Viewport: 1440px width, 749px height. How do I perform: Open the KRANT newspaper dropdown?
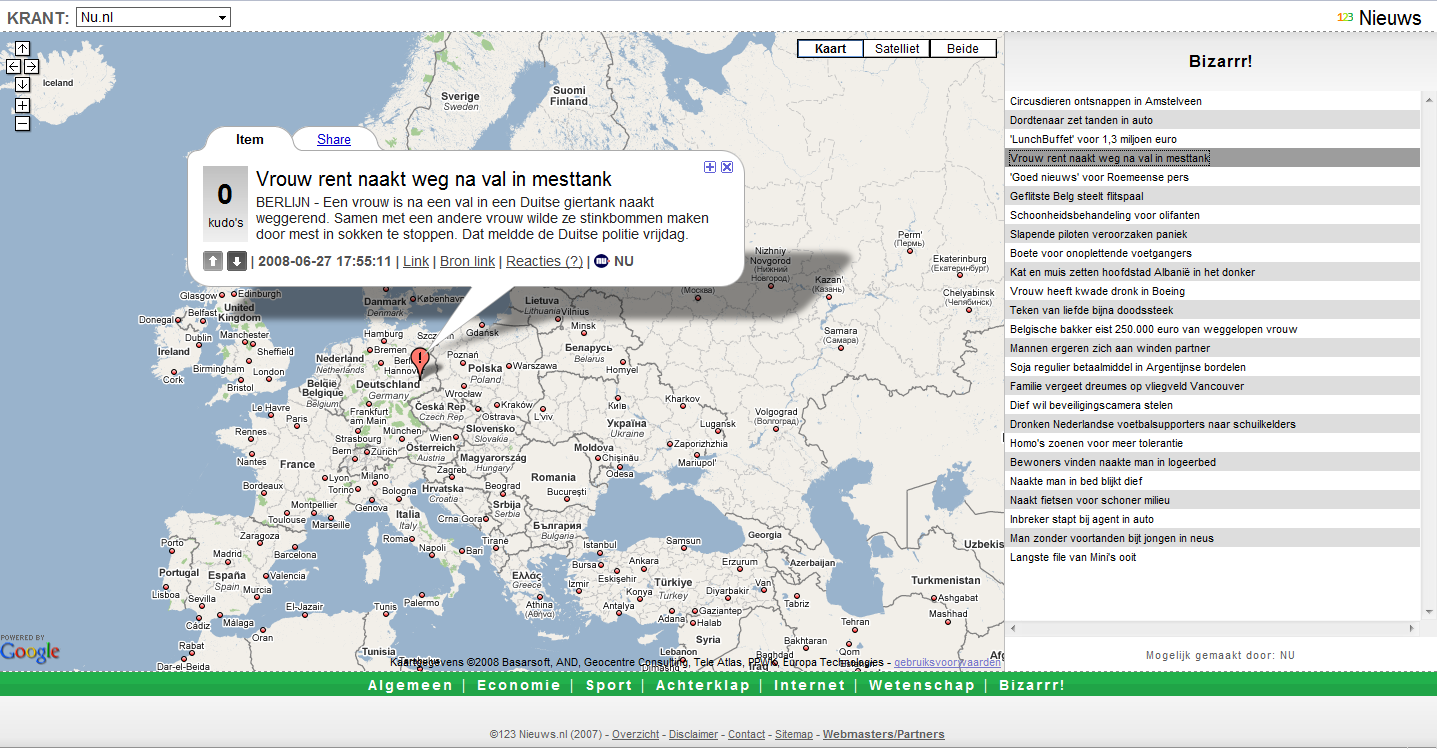(153, 17)
